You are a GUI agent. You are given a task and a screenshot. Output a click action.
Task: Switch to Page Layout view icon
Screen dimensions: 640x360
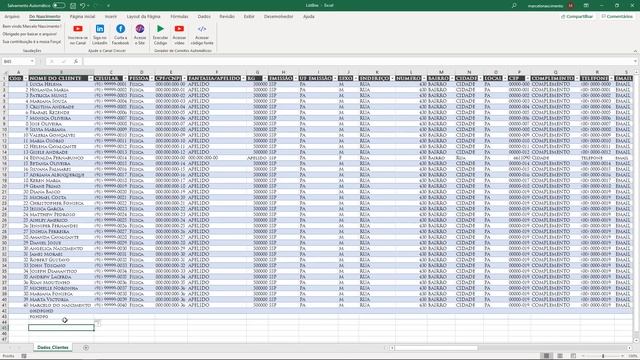tap(560, 356)
